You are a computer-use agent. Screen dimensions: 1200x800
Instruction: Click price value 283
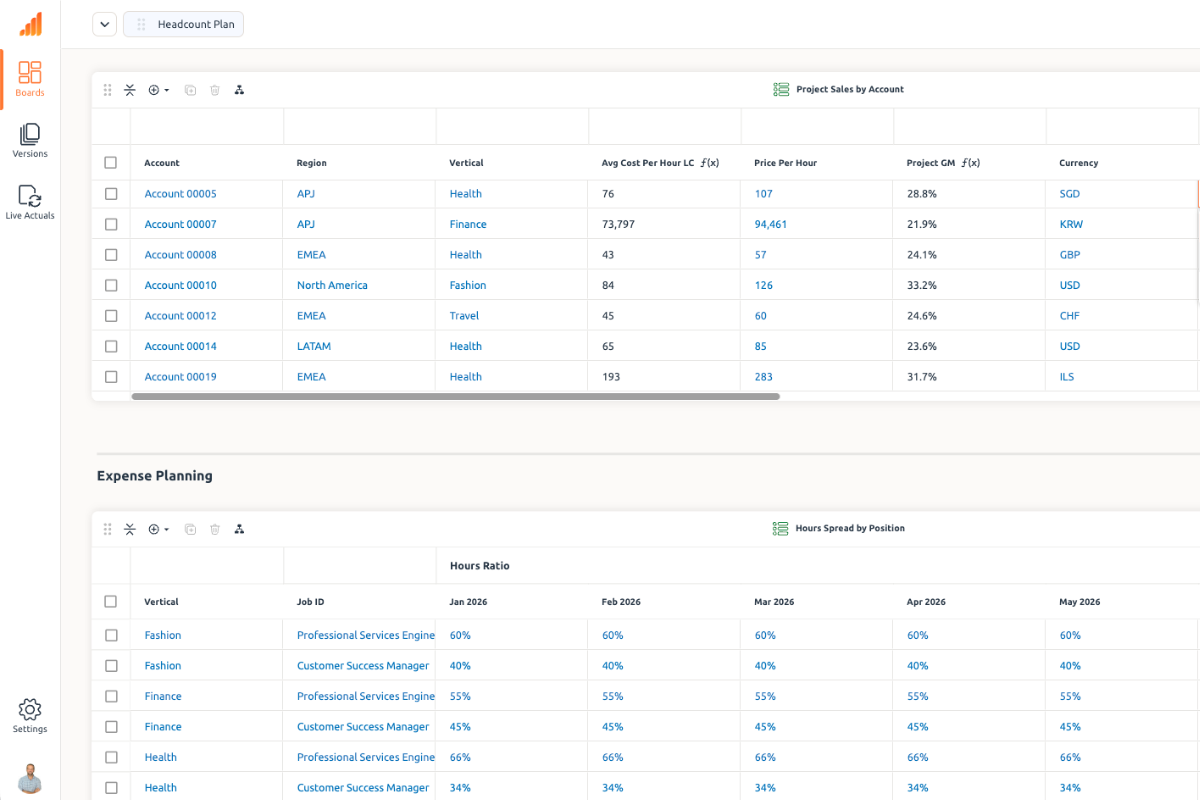click(764, 377)
